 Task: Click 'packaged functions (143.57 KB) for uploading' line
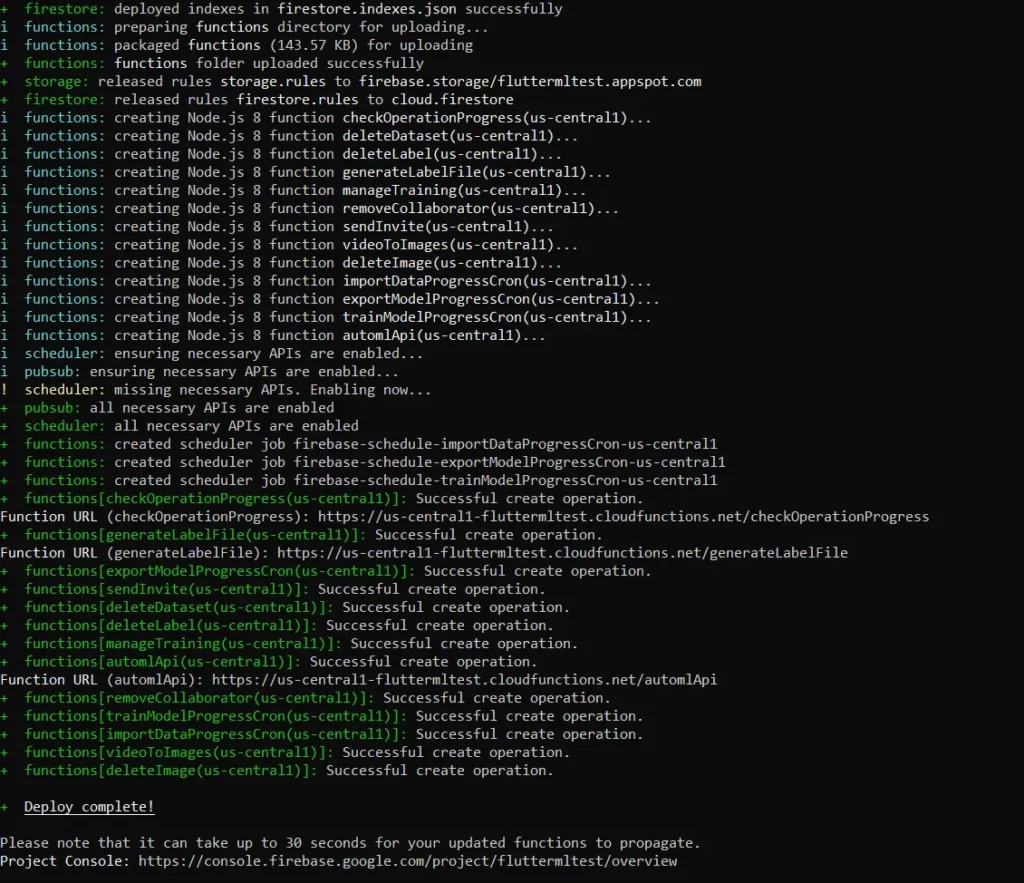click(236, 45)
